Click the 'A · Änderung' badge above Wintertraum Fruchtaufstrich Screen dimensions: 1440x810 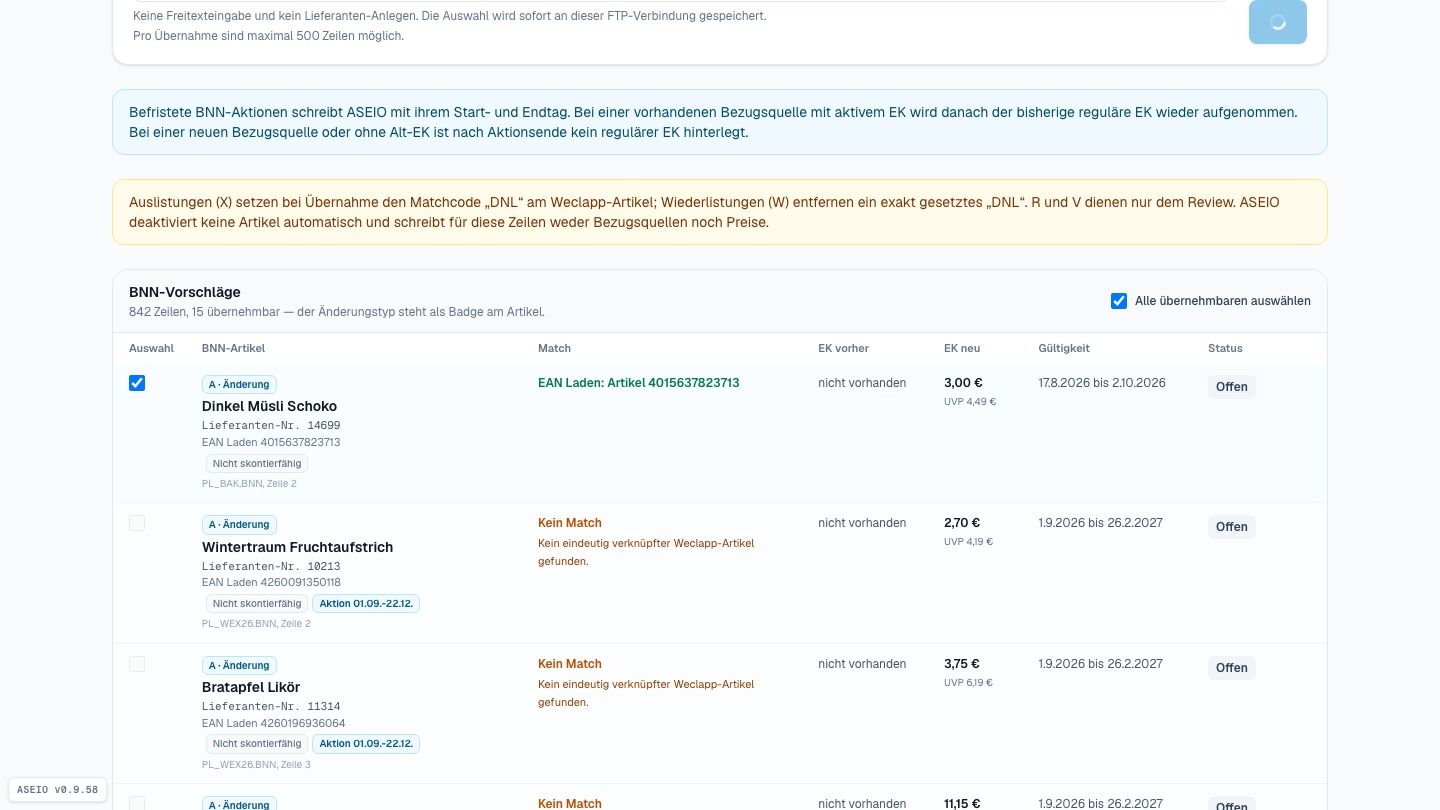[239, 524]
